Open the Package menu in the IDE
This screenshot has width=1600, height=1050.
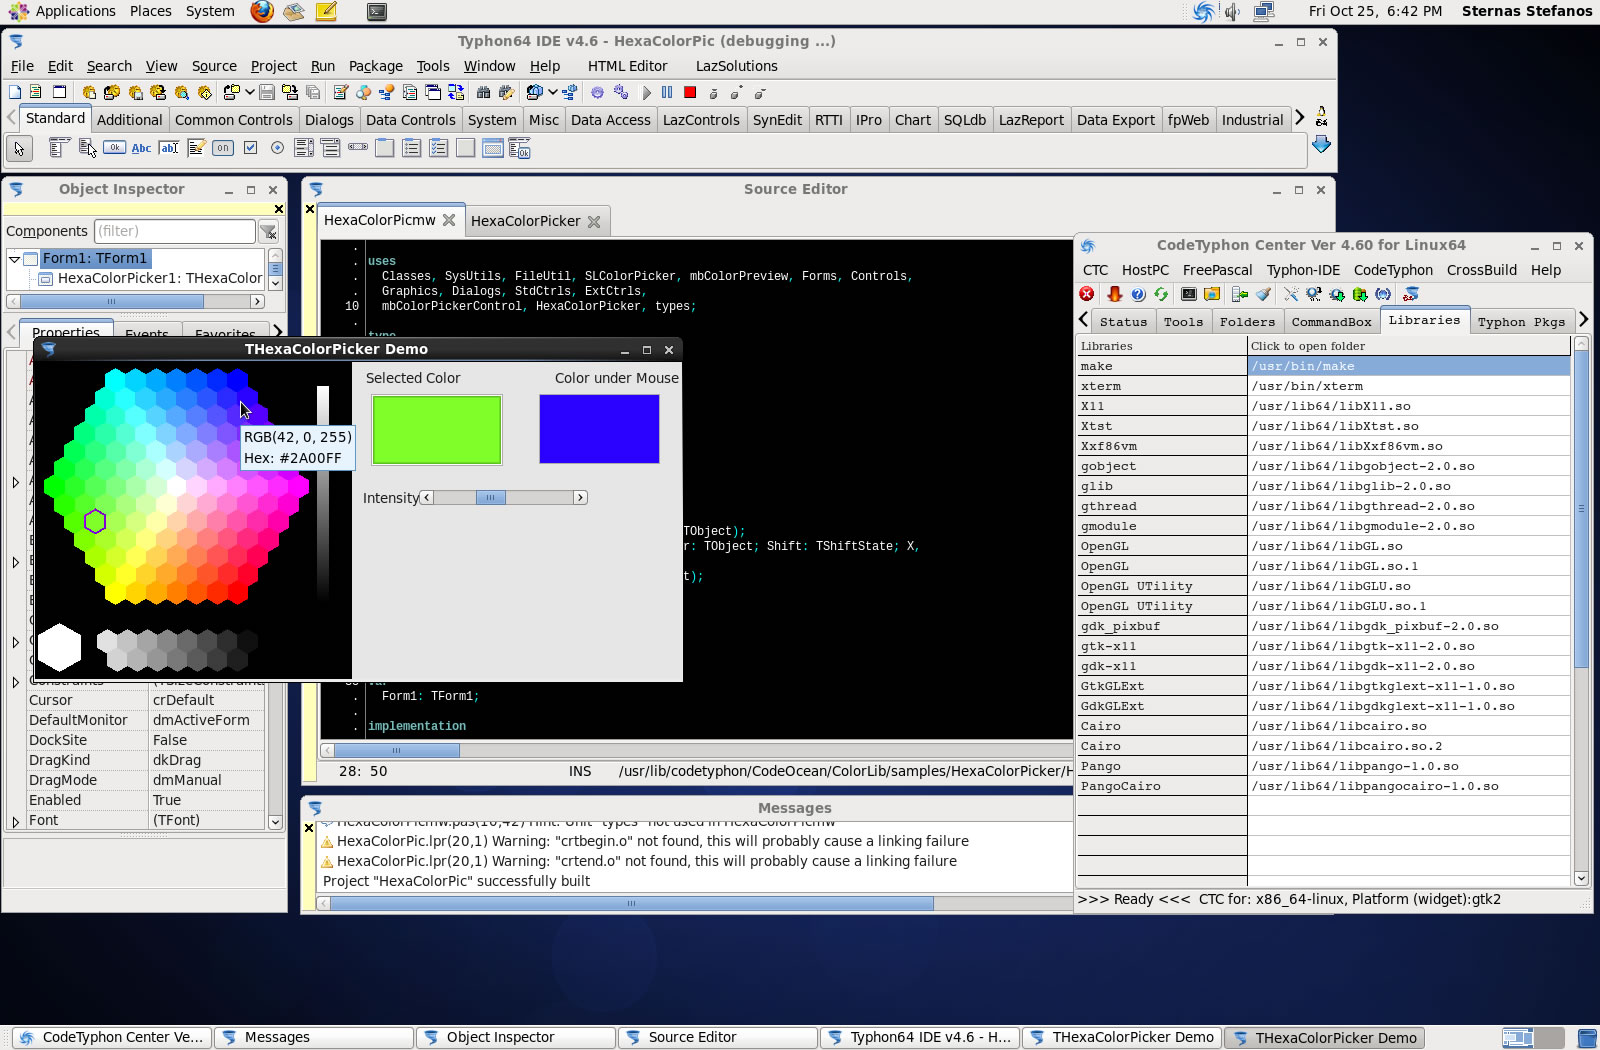pyautogui.click(x=375, y=66)
